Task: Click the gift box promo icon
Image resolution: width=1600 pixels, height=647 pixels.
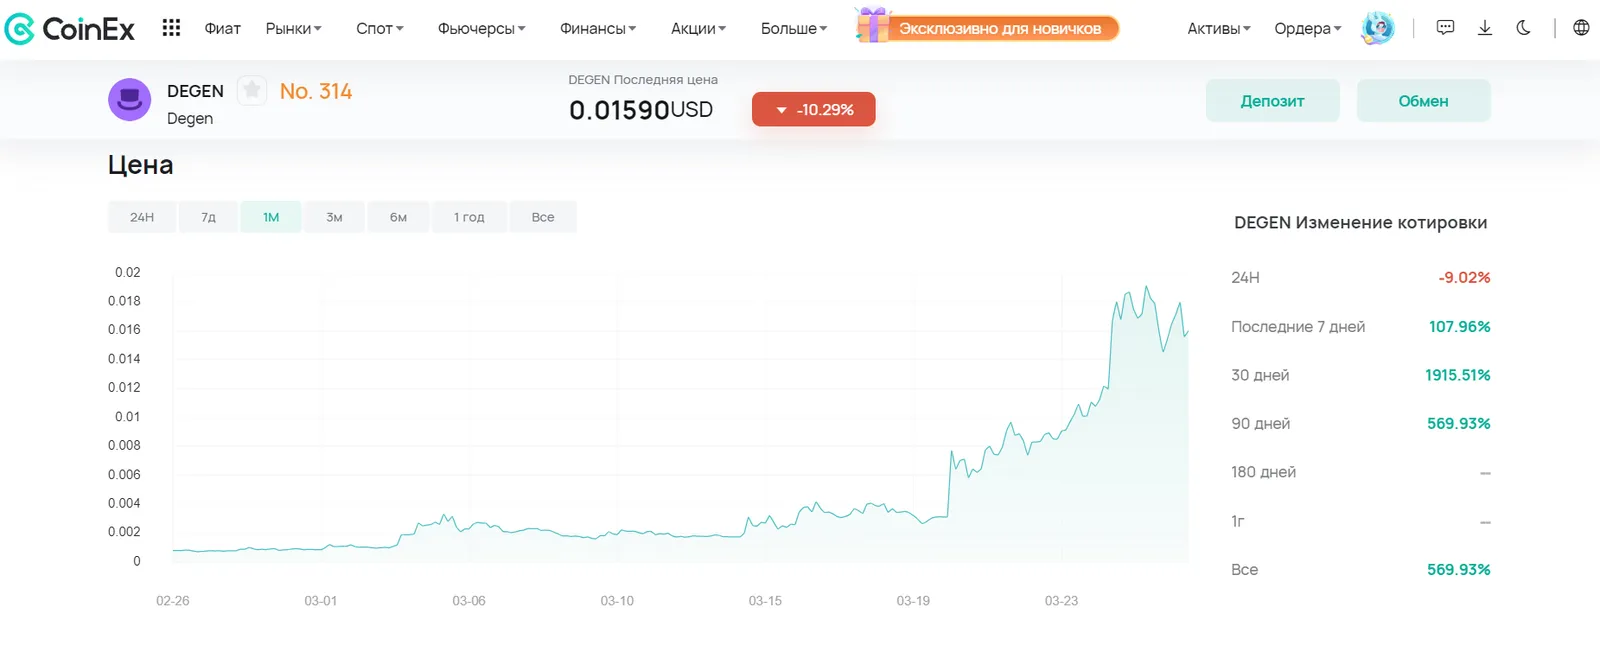Action: [873, 25]
